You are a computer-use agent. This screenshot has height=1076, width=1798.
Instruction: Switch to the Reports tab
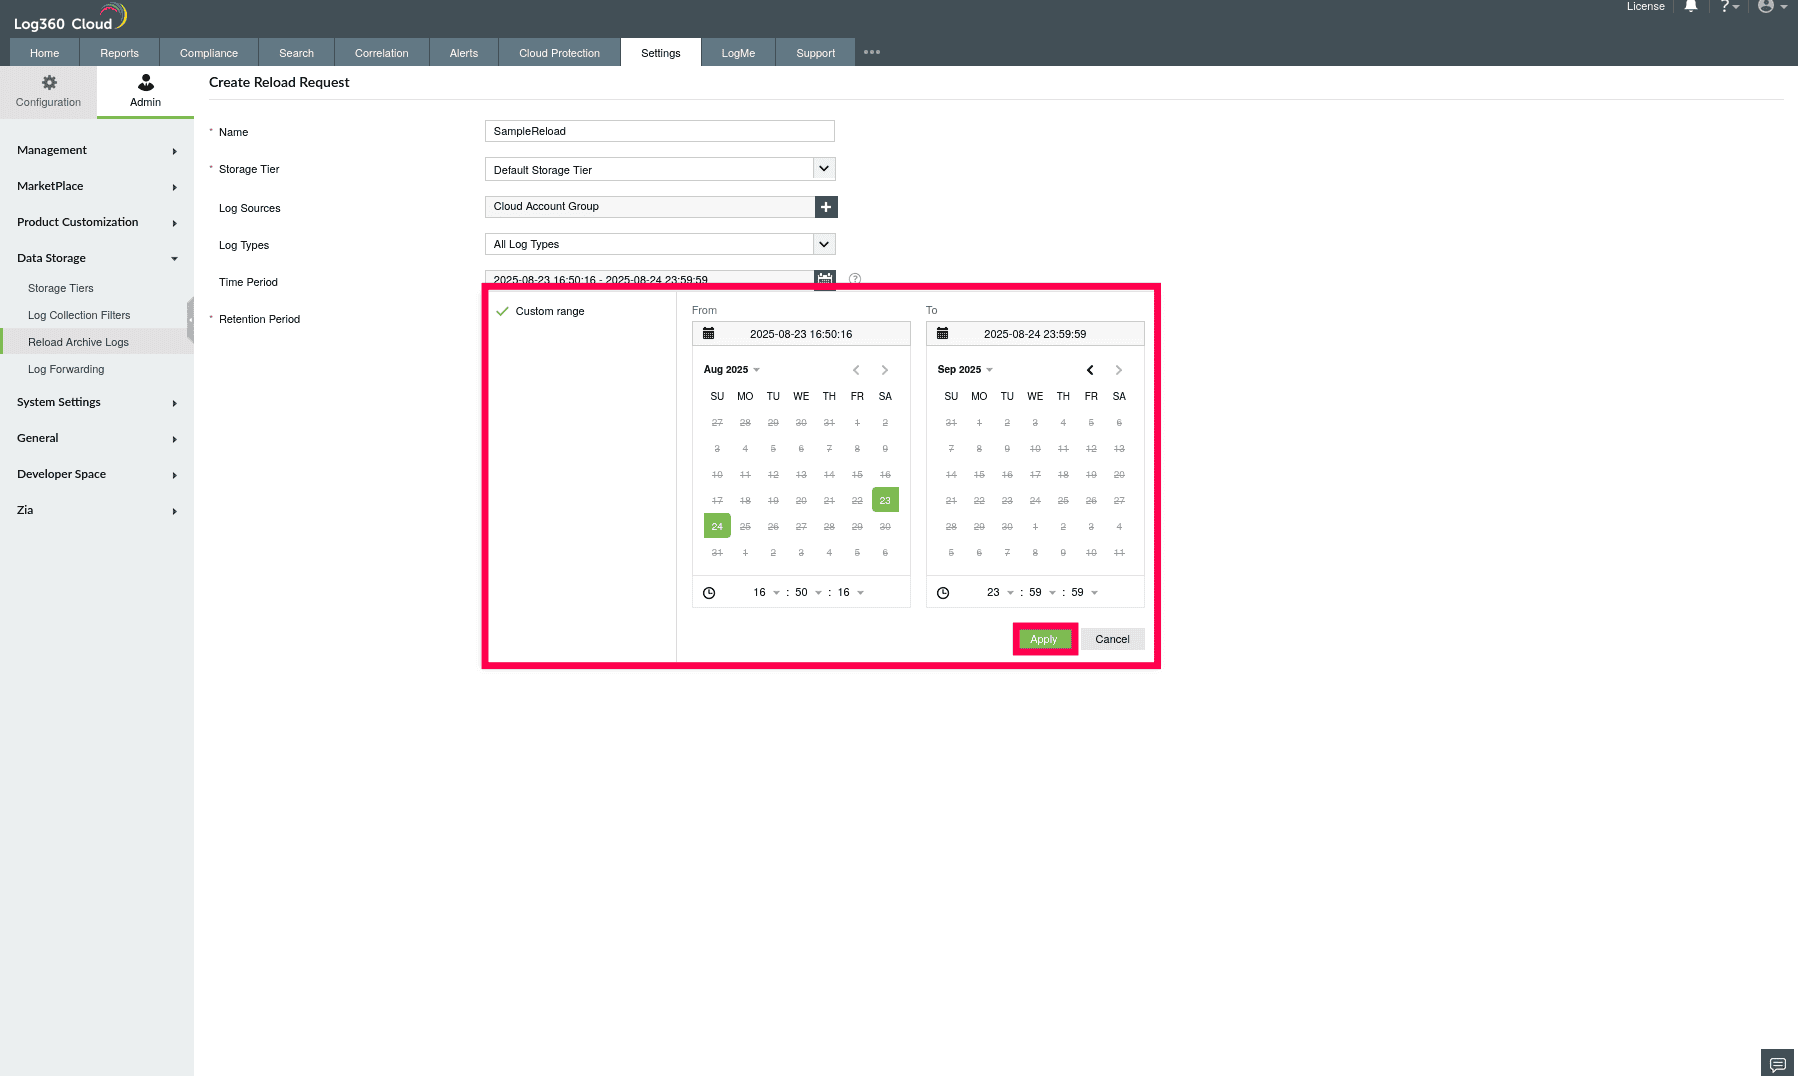click(120, 53)
